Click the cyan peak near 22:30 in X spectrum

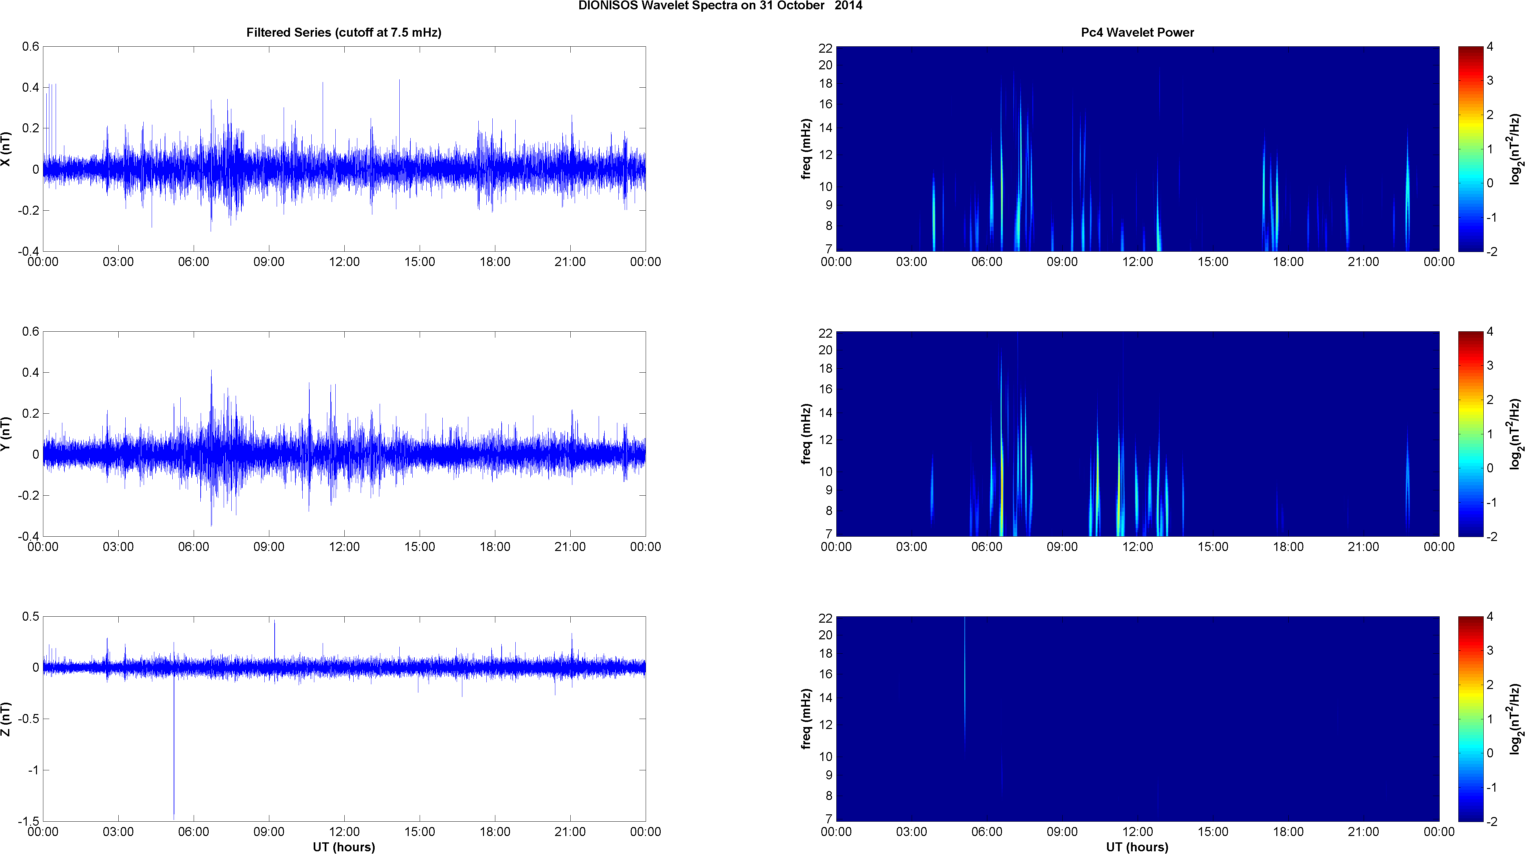[1407, 190]
